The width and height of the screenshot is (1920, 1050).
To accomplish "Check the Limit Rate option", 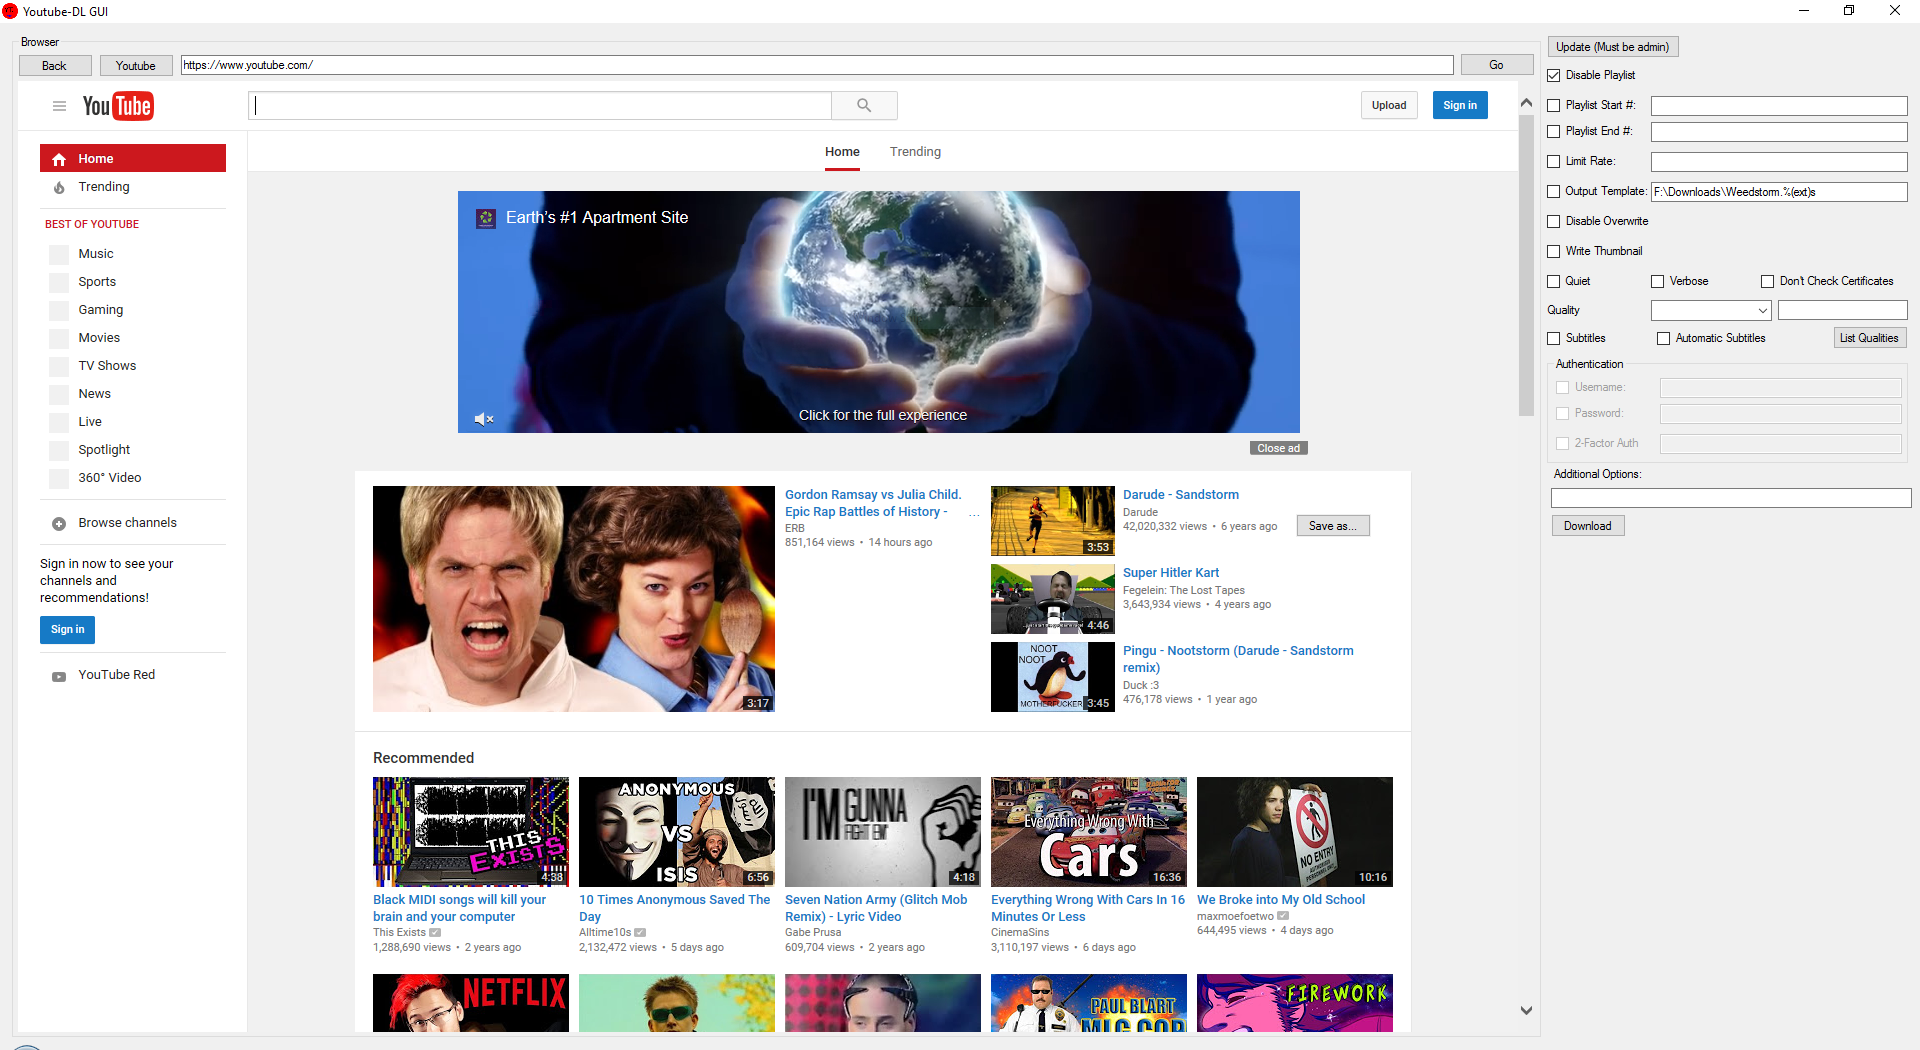I will 1554,161.
